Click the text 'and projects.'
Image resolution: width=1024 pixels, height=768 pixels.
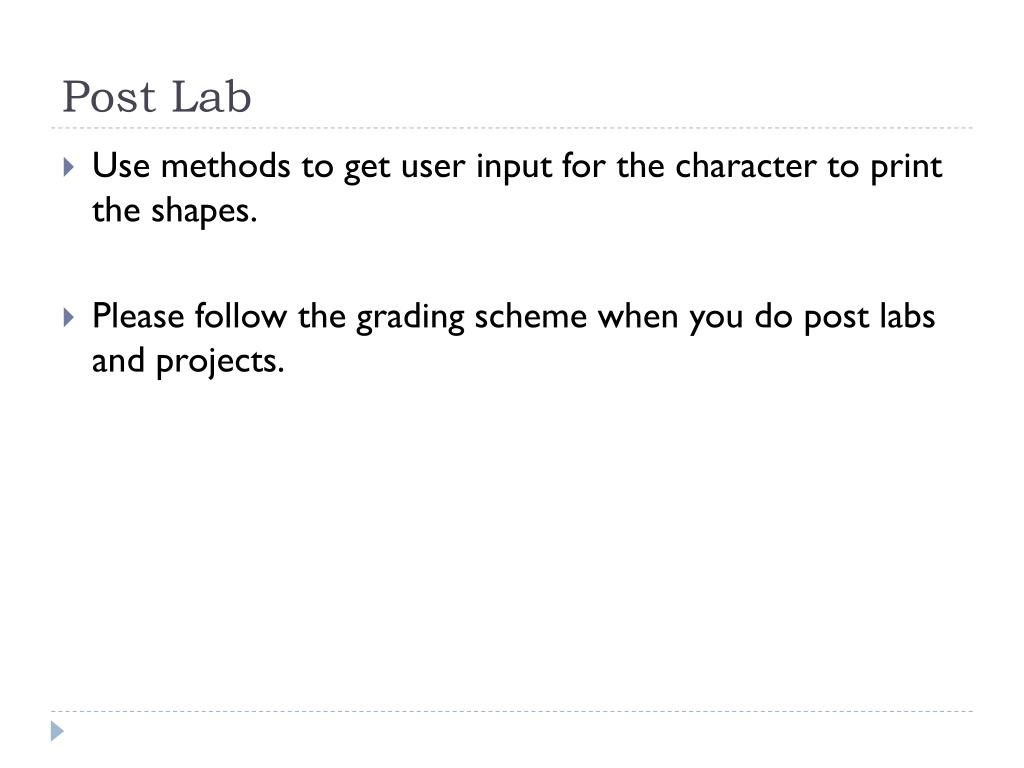coord(188,362)
